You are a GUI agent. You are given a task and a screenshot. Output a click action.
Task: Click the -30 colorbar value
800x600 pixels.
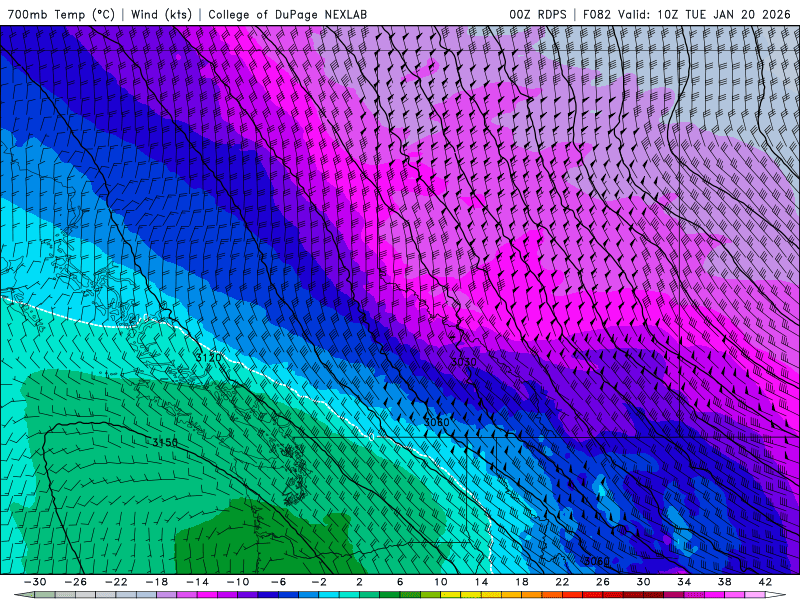point(35,582)
